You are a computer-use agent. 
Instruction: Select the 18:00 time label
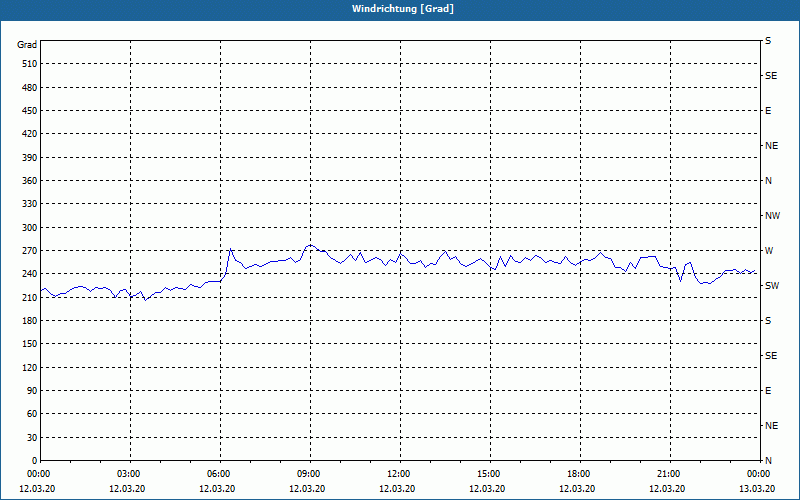click(x=580, y=474)
